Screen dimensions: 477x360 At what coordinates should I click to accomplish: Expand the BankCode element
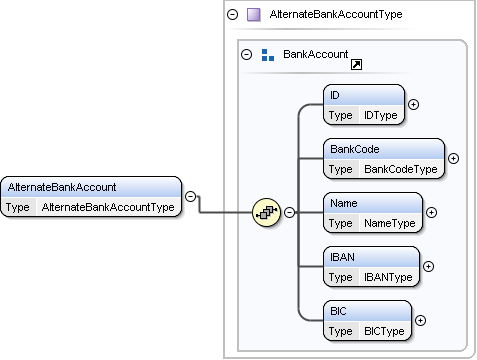(x=453, y=158)
